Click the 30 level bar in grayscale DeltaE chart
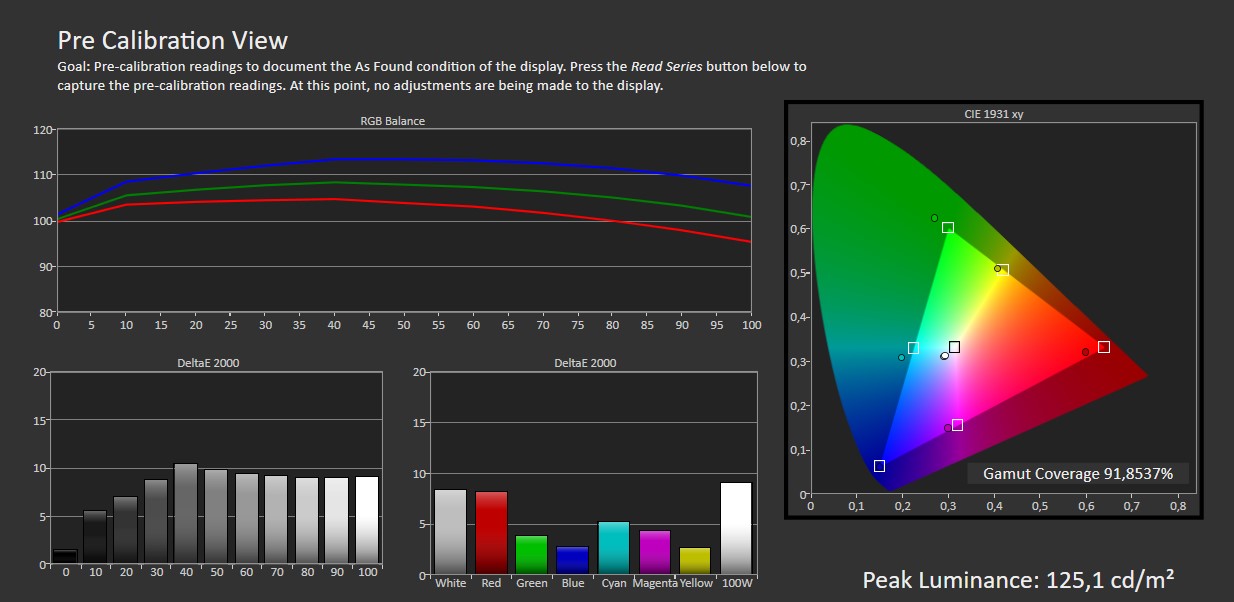This screenshot has width=1234, height=602. (x=156, y=522)
